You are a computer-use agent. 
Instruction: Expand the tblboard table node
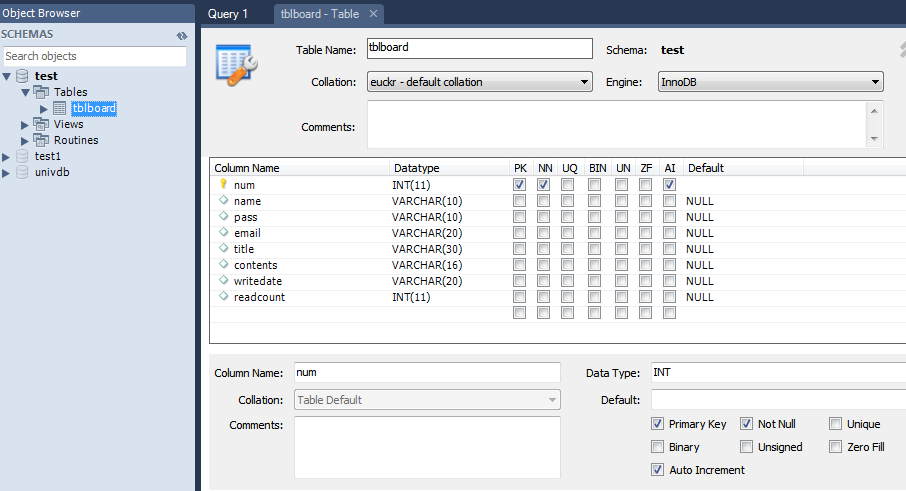[x=44, y=109]
